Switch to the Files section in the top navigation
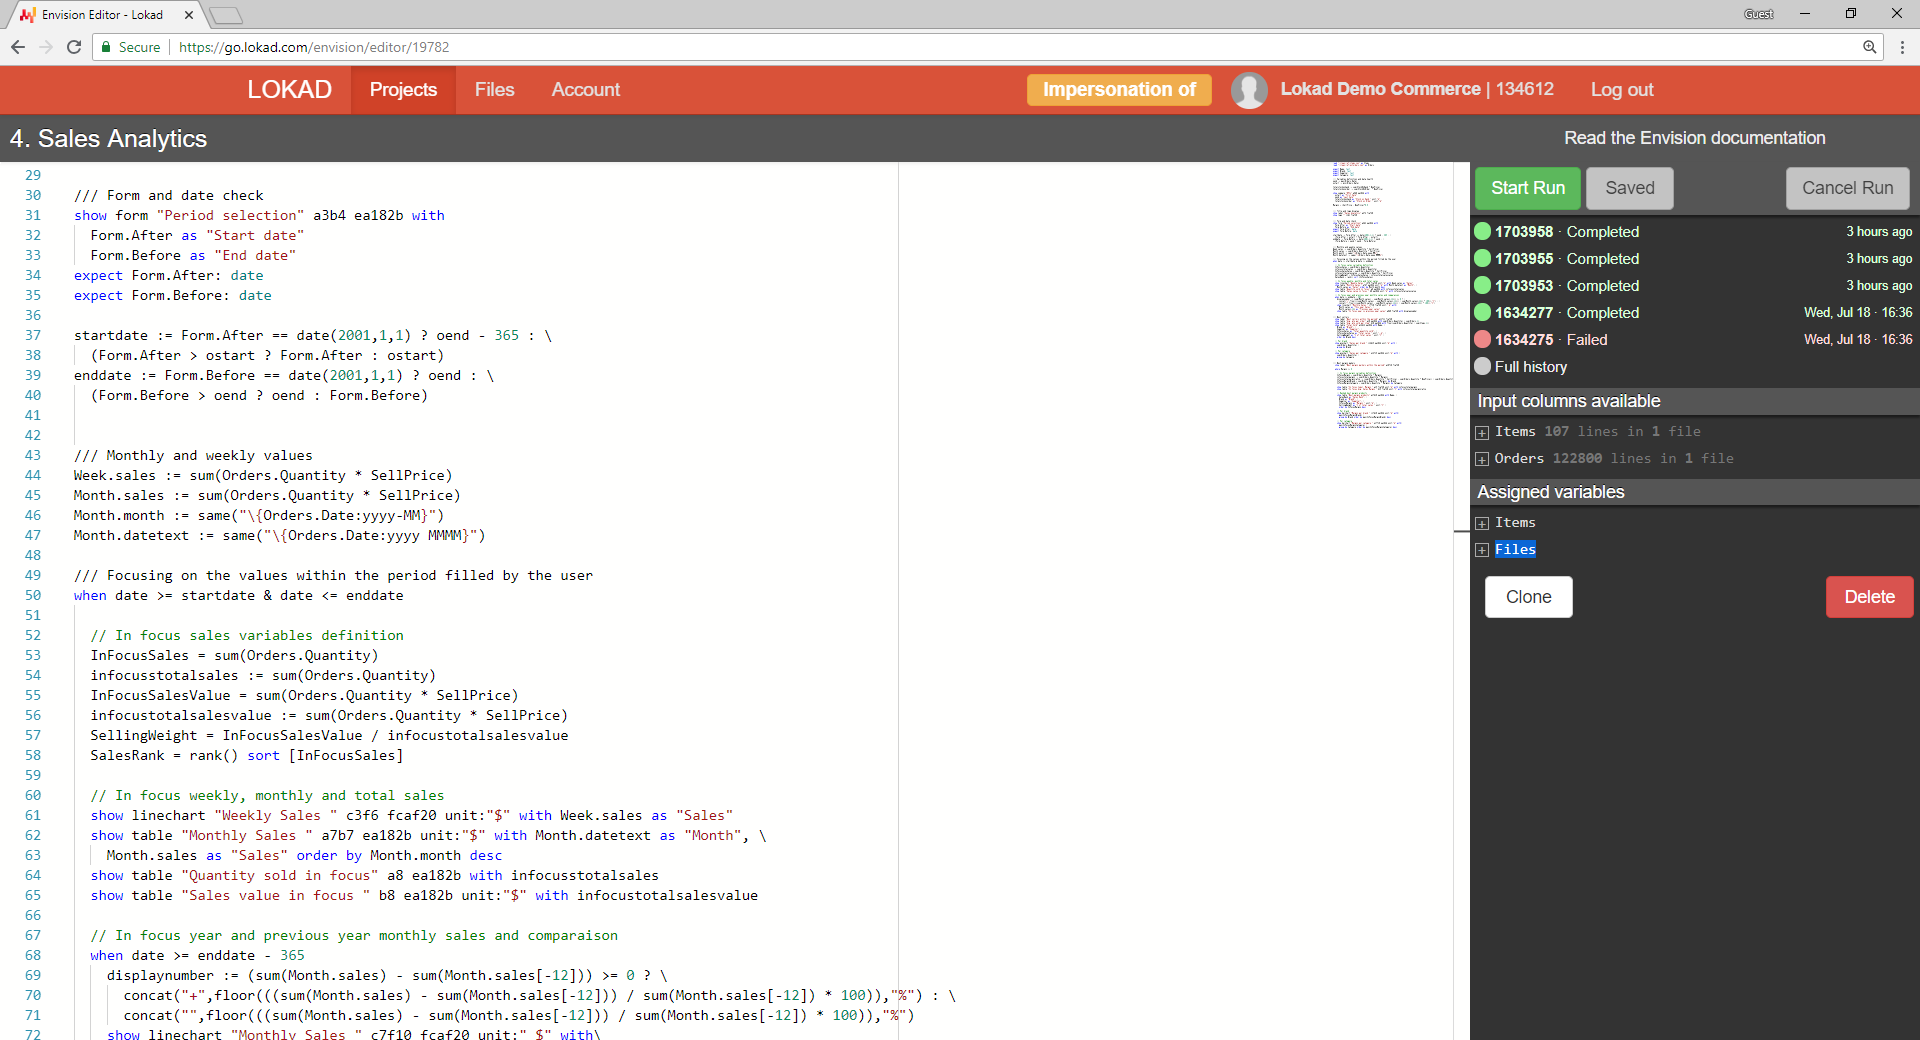The image size is (1920, 1040). (494, 89)
